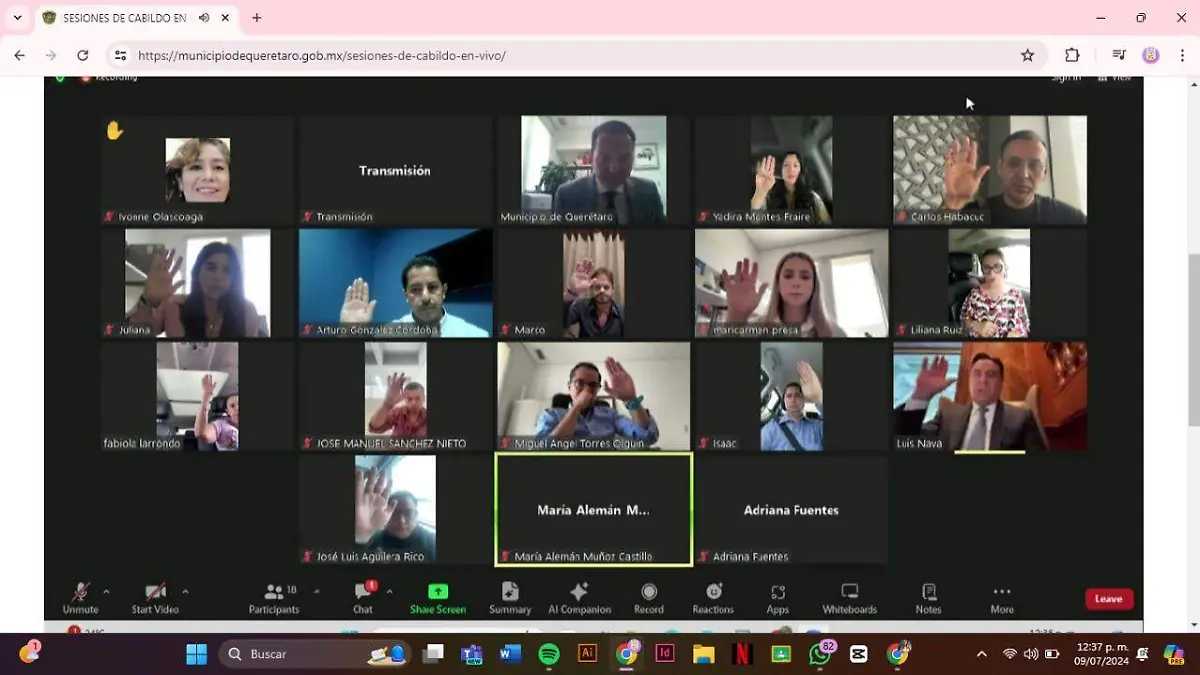The height and width of the screenshot is (675, 1200).
Task: Open the Reactions menu in Zoom toolbar
Action: click(713, 592)
